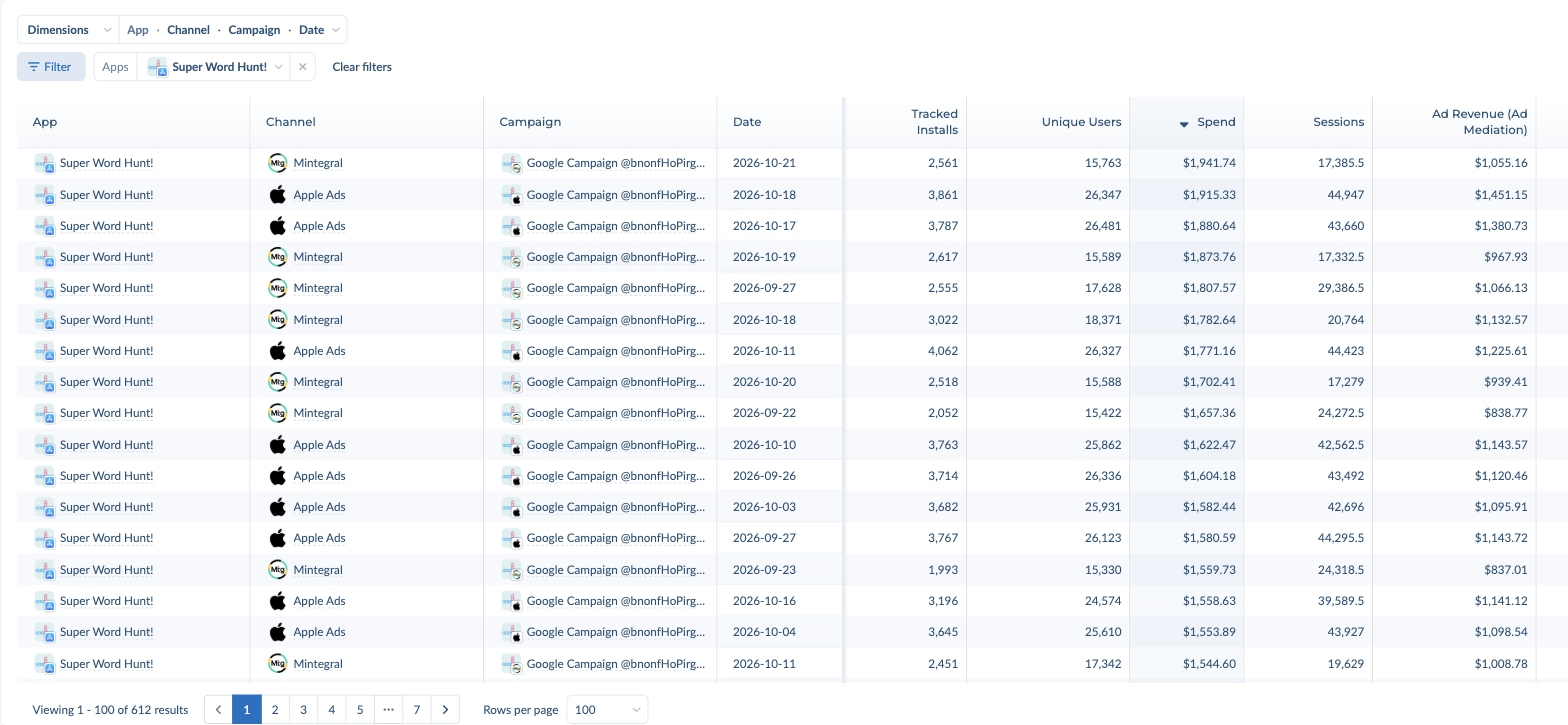Click the date 2026-10-11 in the Mintegral row
The height and width of the screenshot is (725, 1568).
764,664
